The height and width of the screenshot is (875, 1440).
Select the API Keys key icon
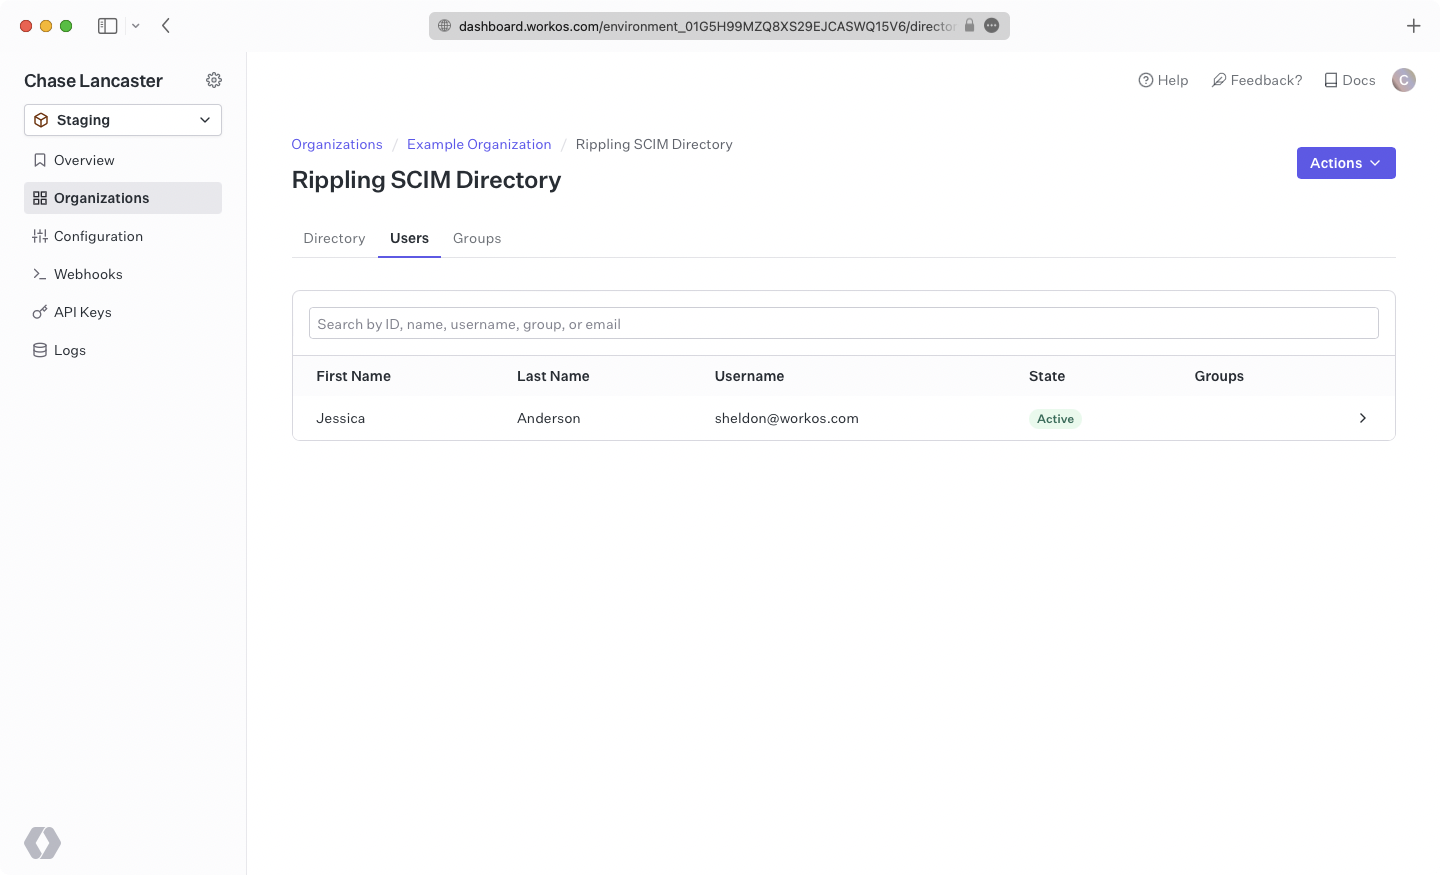click(x=40, y=312)
